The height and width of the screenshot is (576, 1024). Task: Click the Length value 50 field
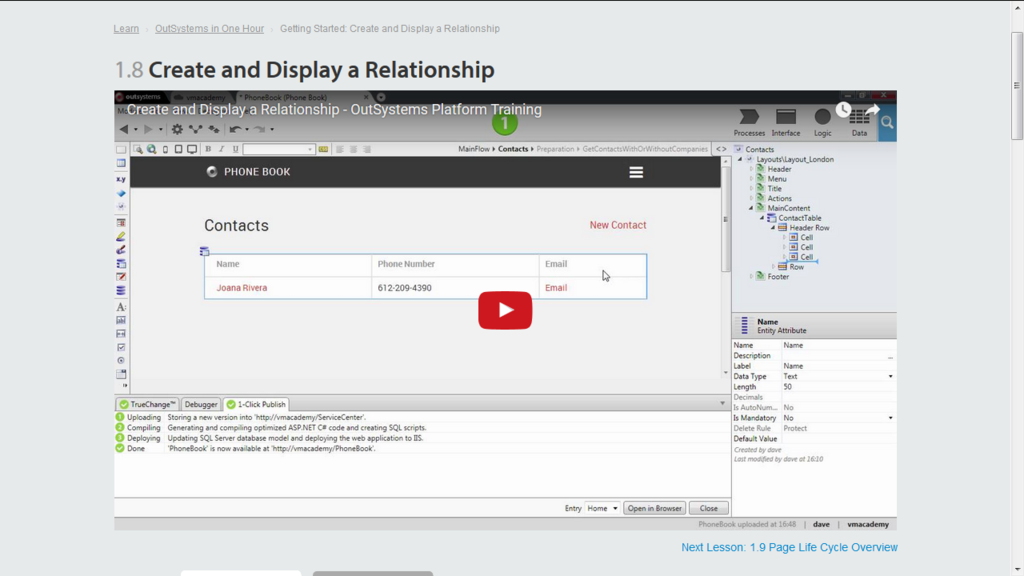click(x=839, y=387)
